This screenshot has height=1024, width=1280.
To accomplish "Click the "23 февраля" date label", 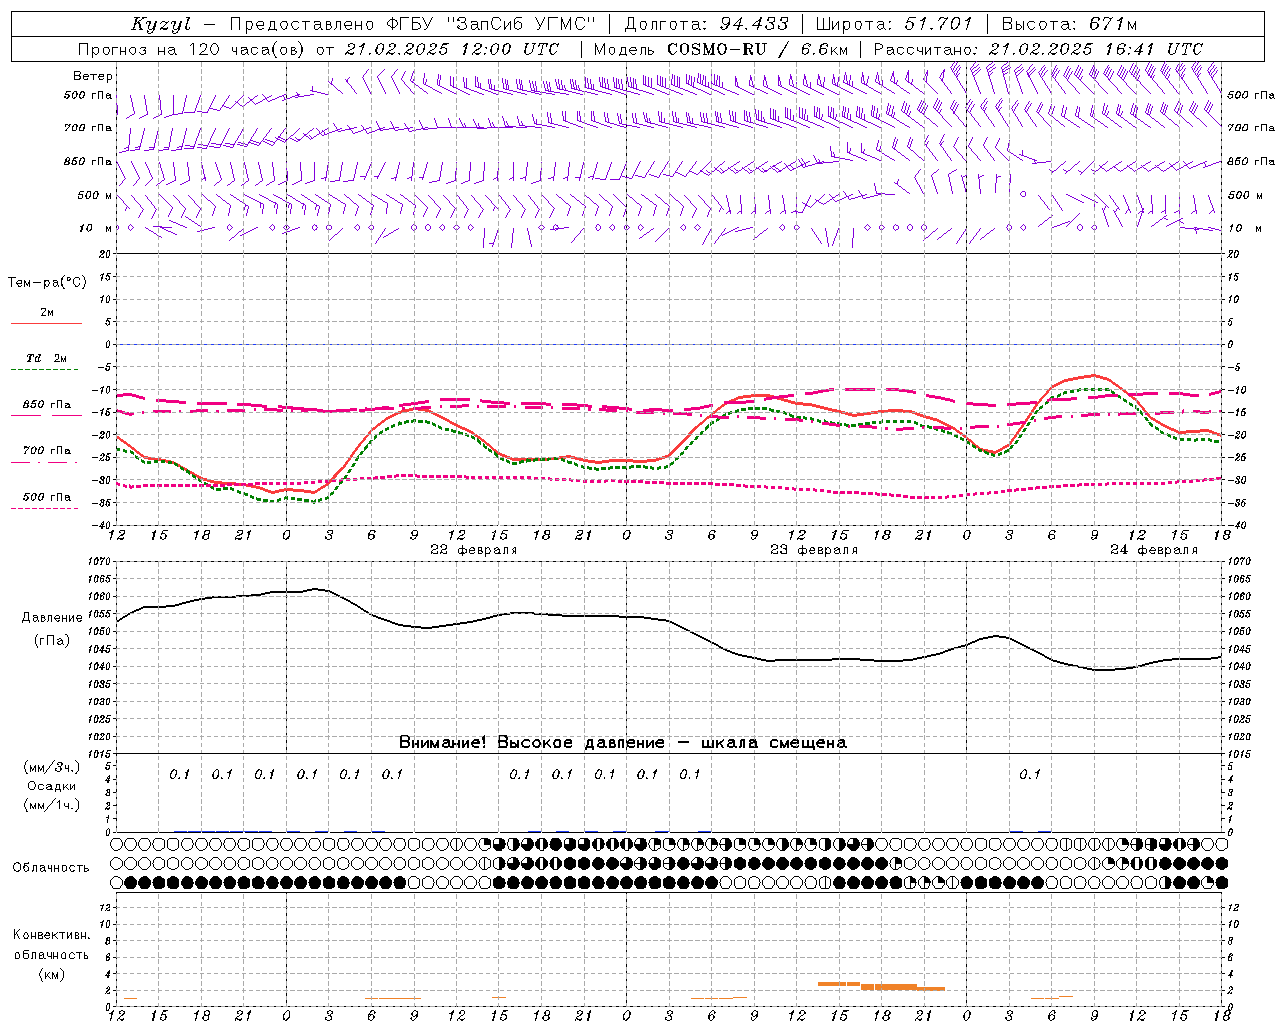I will [814, 550].
